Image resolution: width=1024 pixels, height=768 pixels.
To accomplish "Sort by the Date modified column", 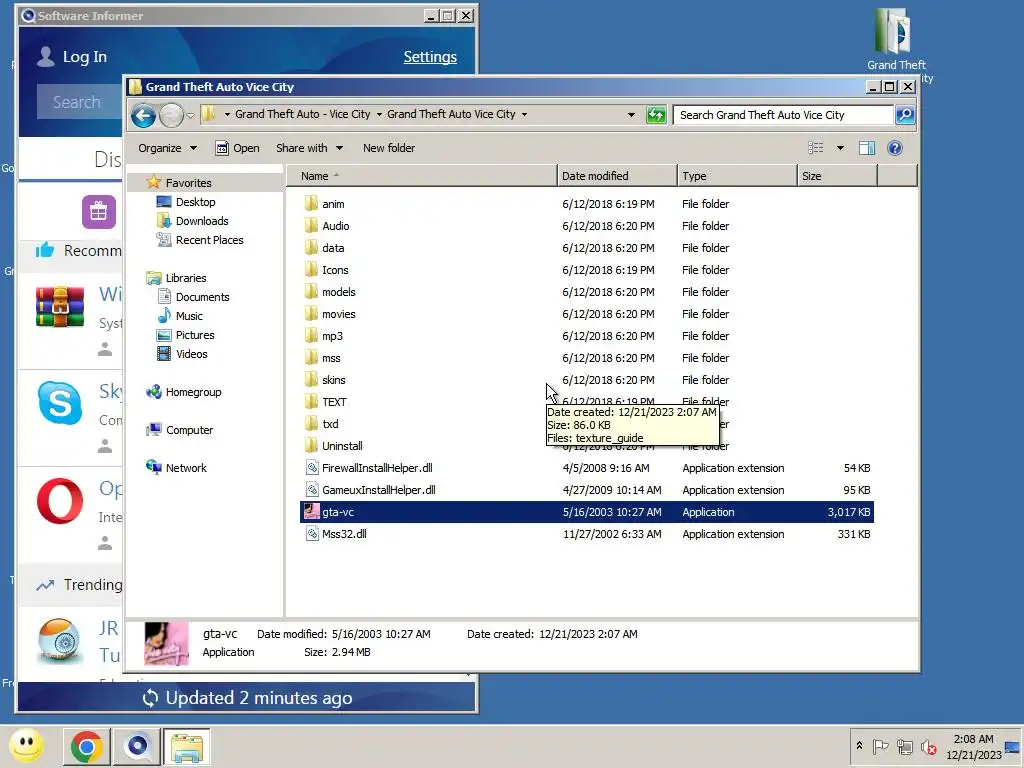I will [x=617, y=176].
